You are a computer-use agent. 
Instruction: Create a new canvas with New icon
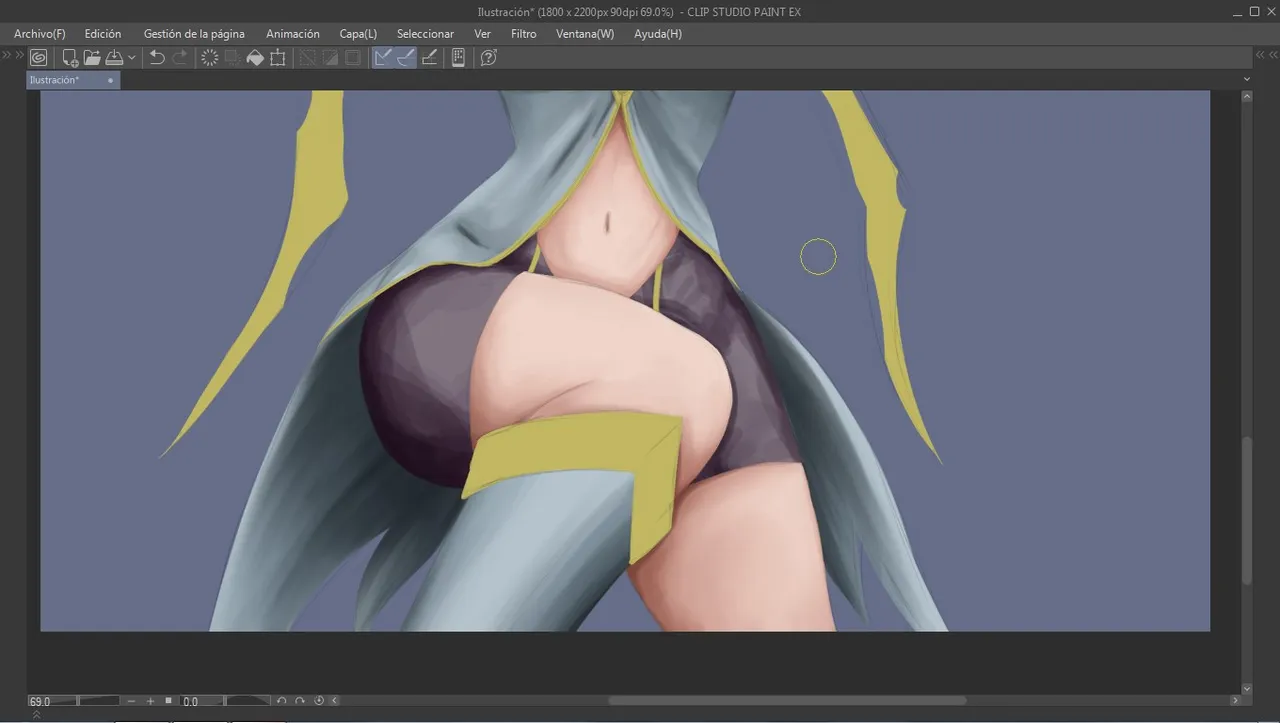[70, 58]
